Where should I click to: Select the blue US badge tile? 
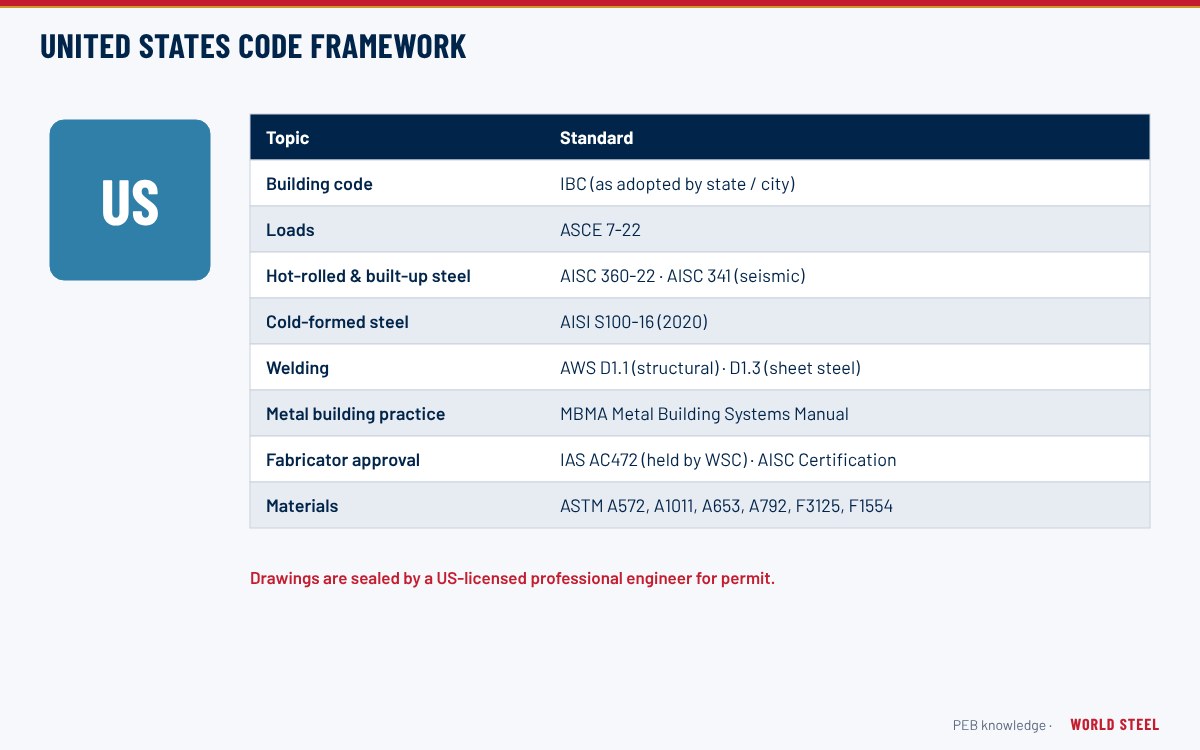pos(130,200)
